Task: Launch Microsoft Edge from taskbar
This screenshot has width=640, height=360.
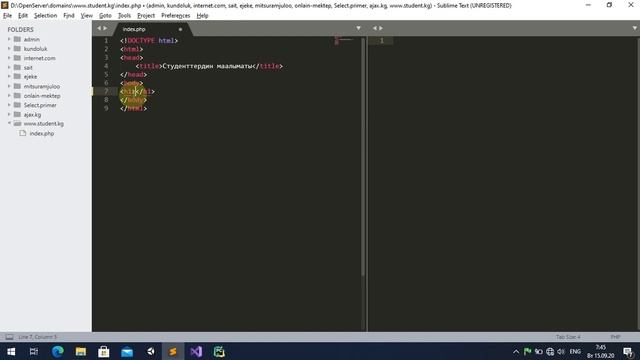Action: (x=58, y=351)
